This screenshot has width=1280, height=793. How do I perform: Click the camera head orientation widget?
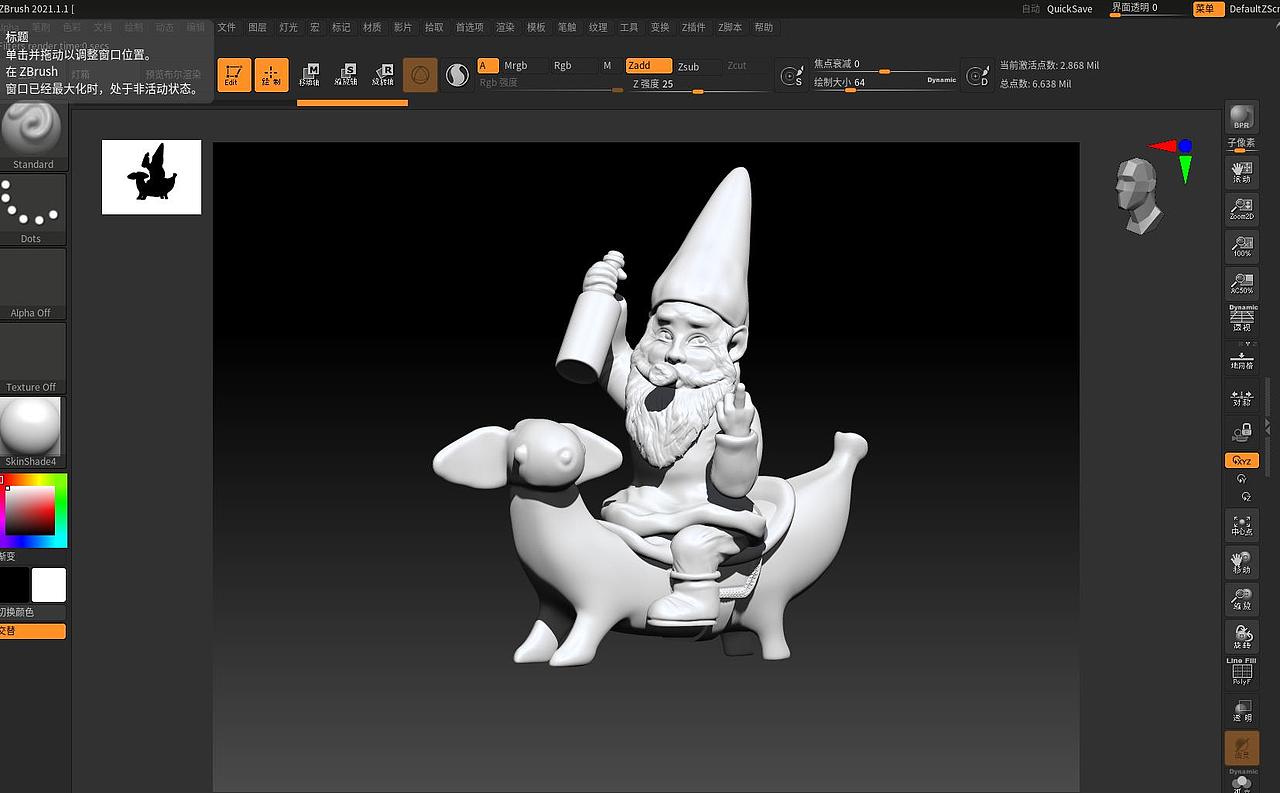[1138, 196]
